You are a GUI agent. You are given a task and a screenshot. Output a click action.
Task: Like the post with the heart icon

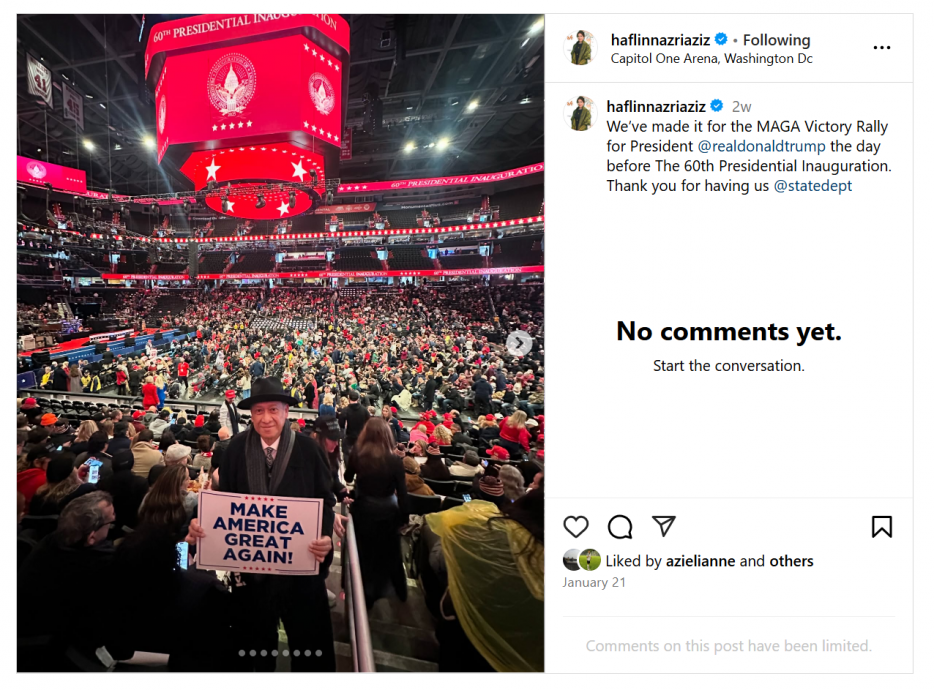576,527
